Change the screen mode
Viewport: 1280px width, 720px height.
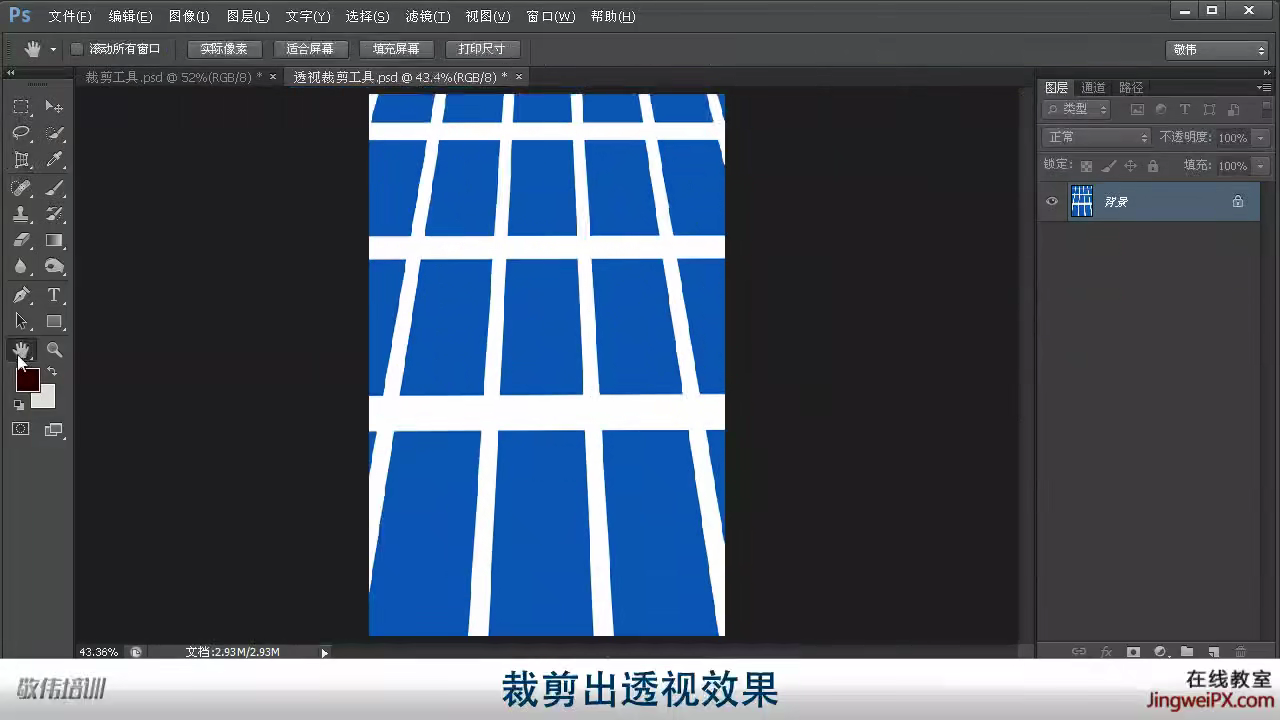[54, 430]
